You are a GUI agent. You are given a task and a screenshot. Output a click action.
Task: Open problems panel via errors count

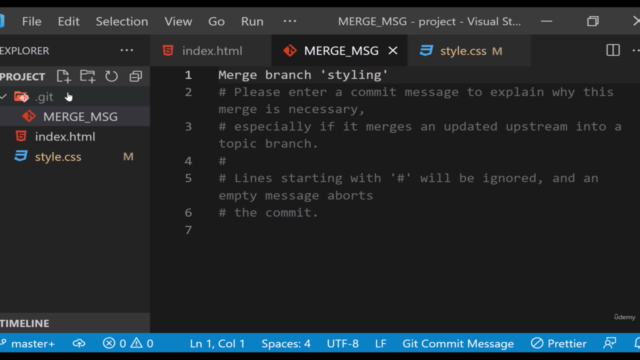coord(114,344)
